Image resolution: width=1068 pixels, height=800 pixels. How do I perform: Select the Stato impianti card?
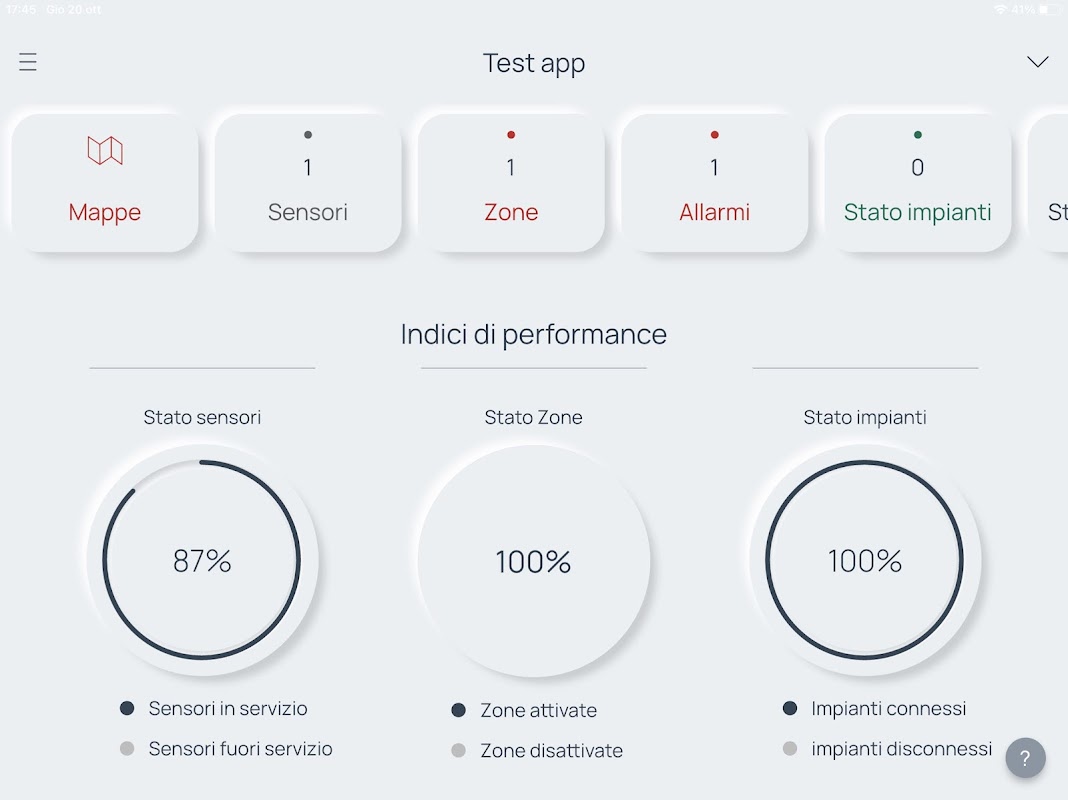(917, 182)
